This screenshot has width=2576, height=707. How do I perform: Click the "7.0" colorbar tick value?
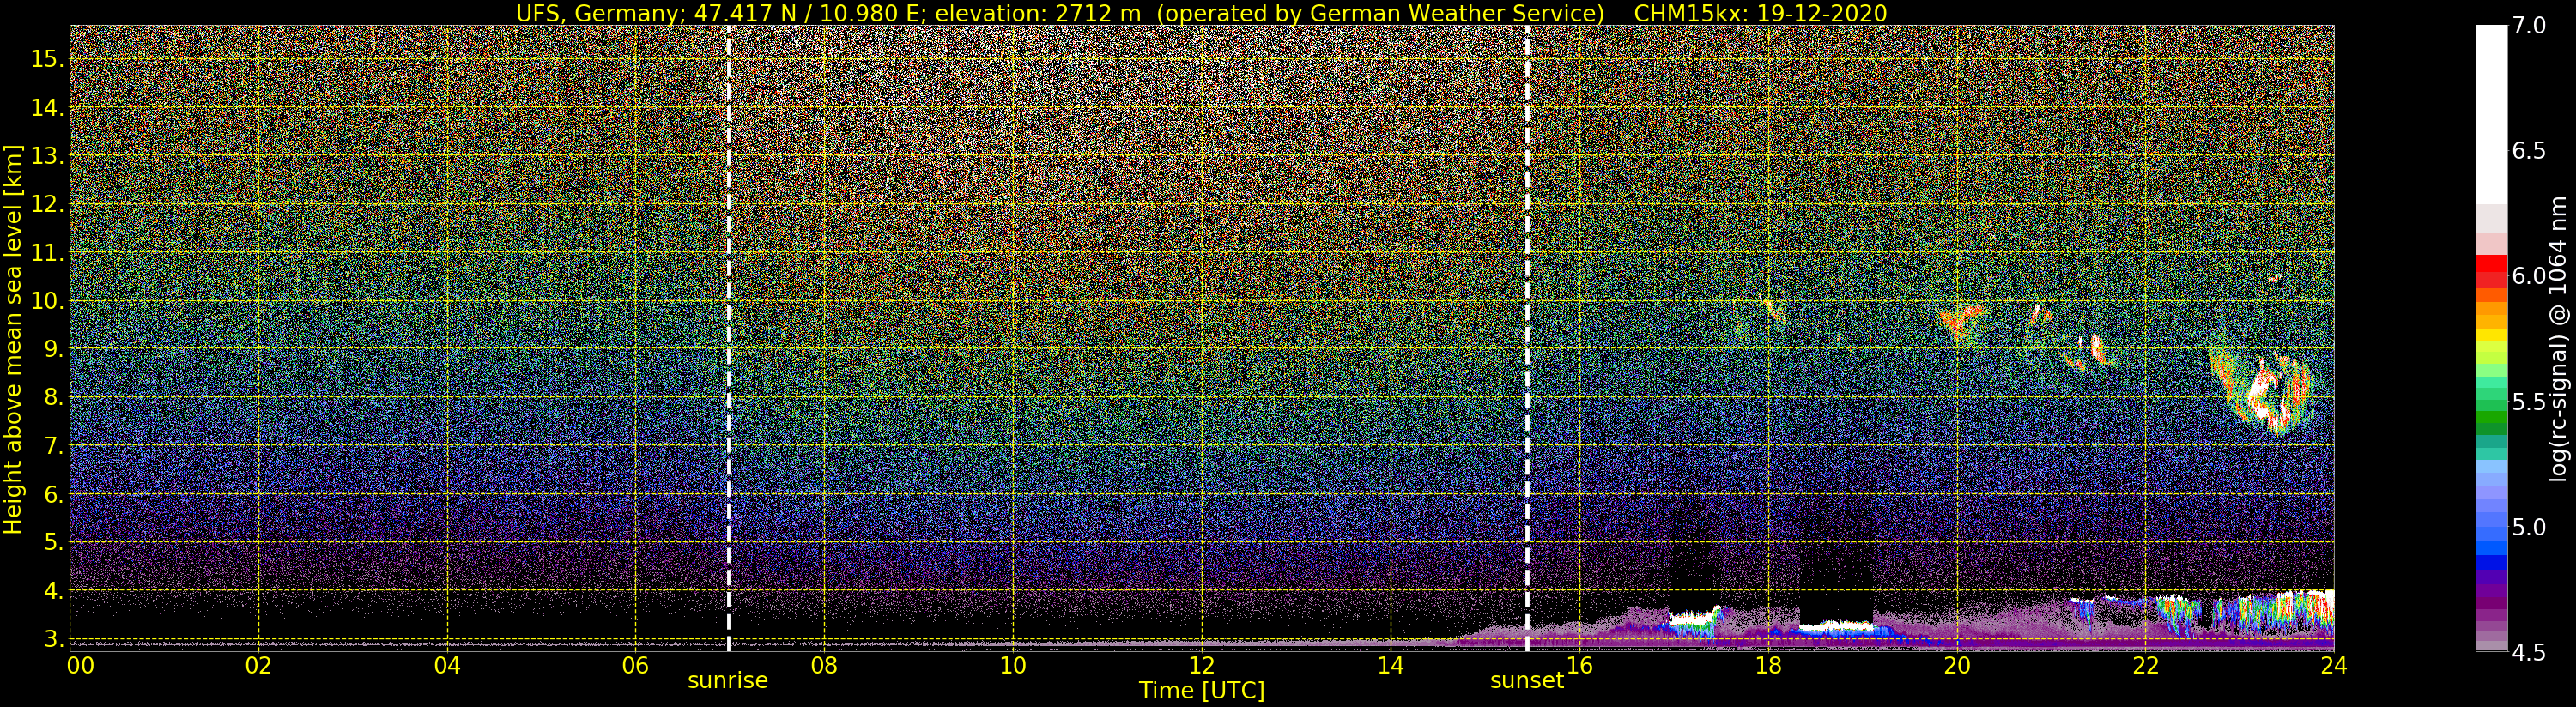click(x=2528, y=26)
